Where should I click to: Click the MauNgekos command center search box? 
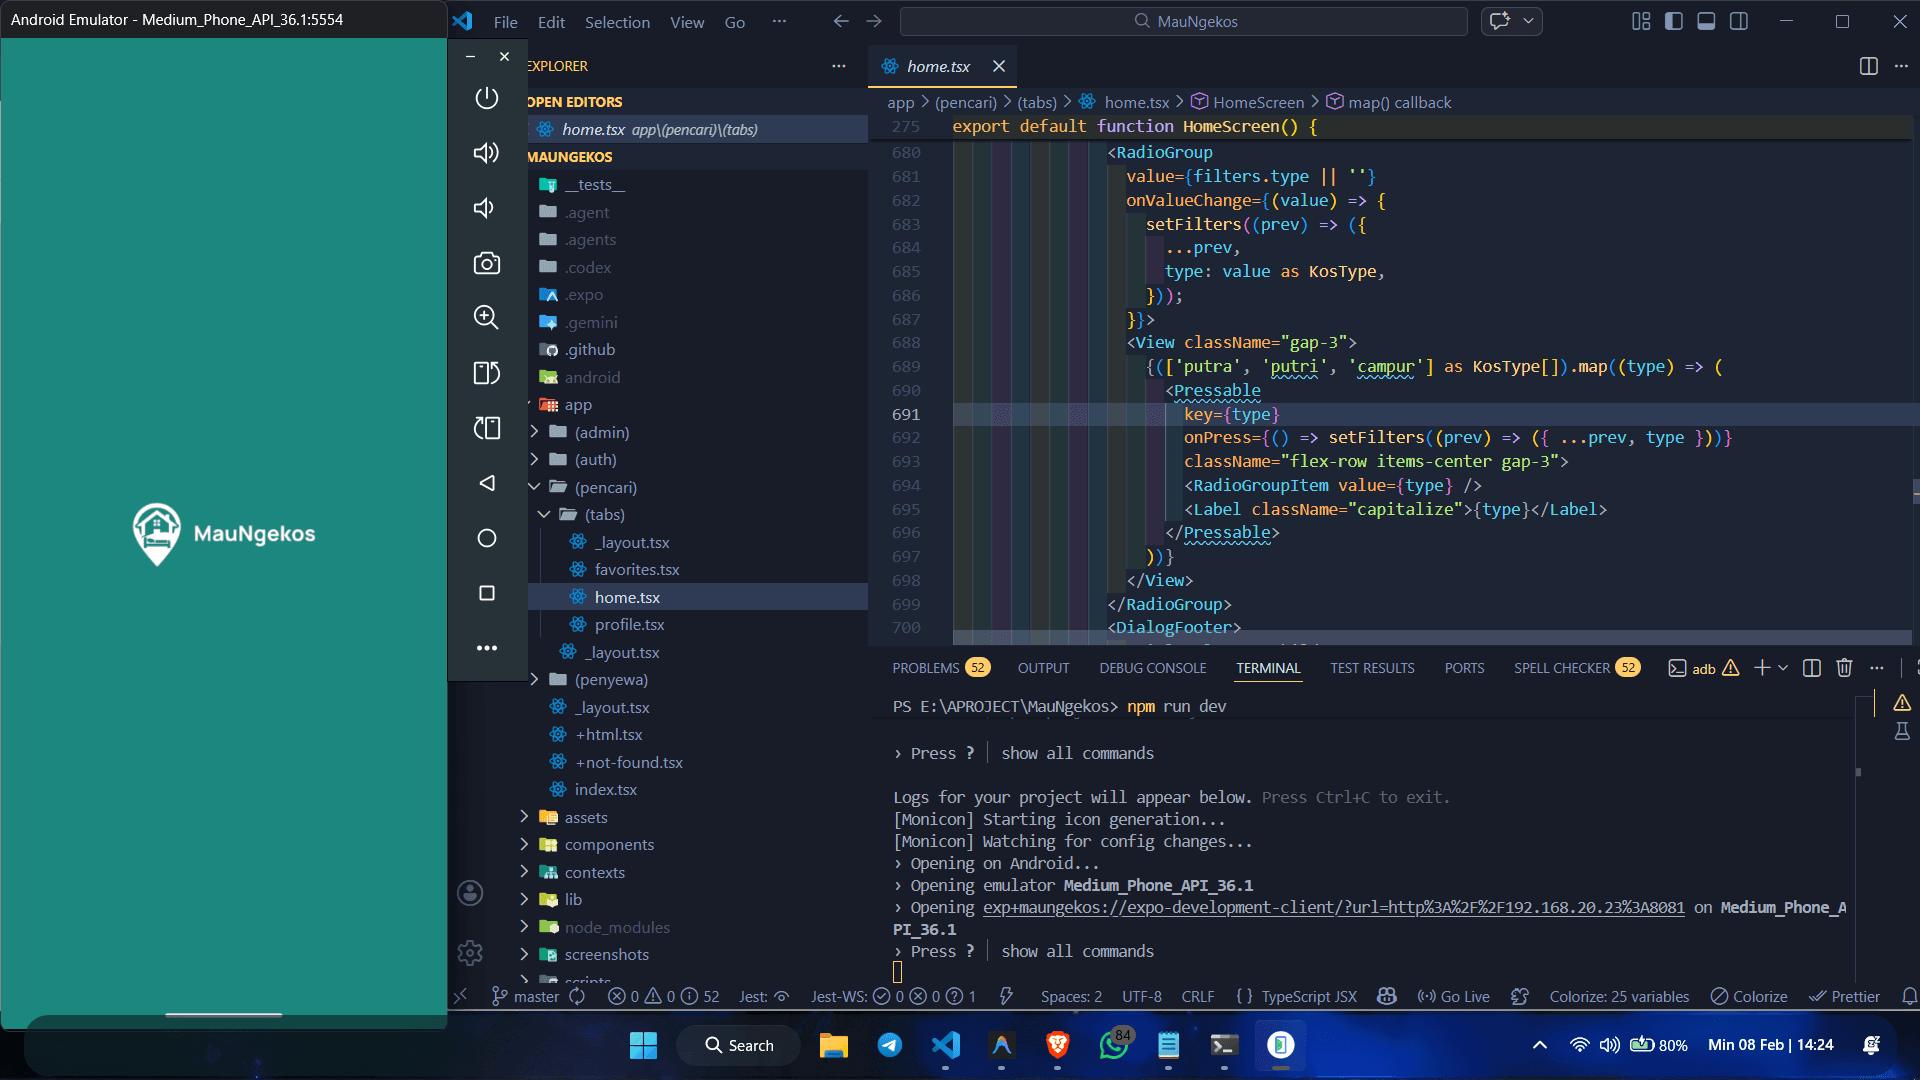[x=1184, y=21]
